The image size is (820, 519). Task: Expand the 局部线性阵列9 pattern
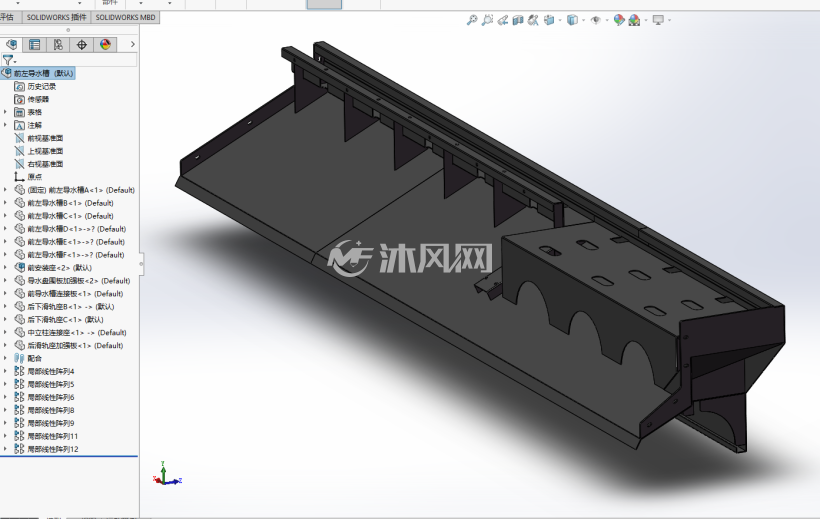(6, 423)
